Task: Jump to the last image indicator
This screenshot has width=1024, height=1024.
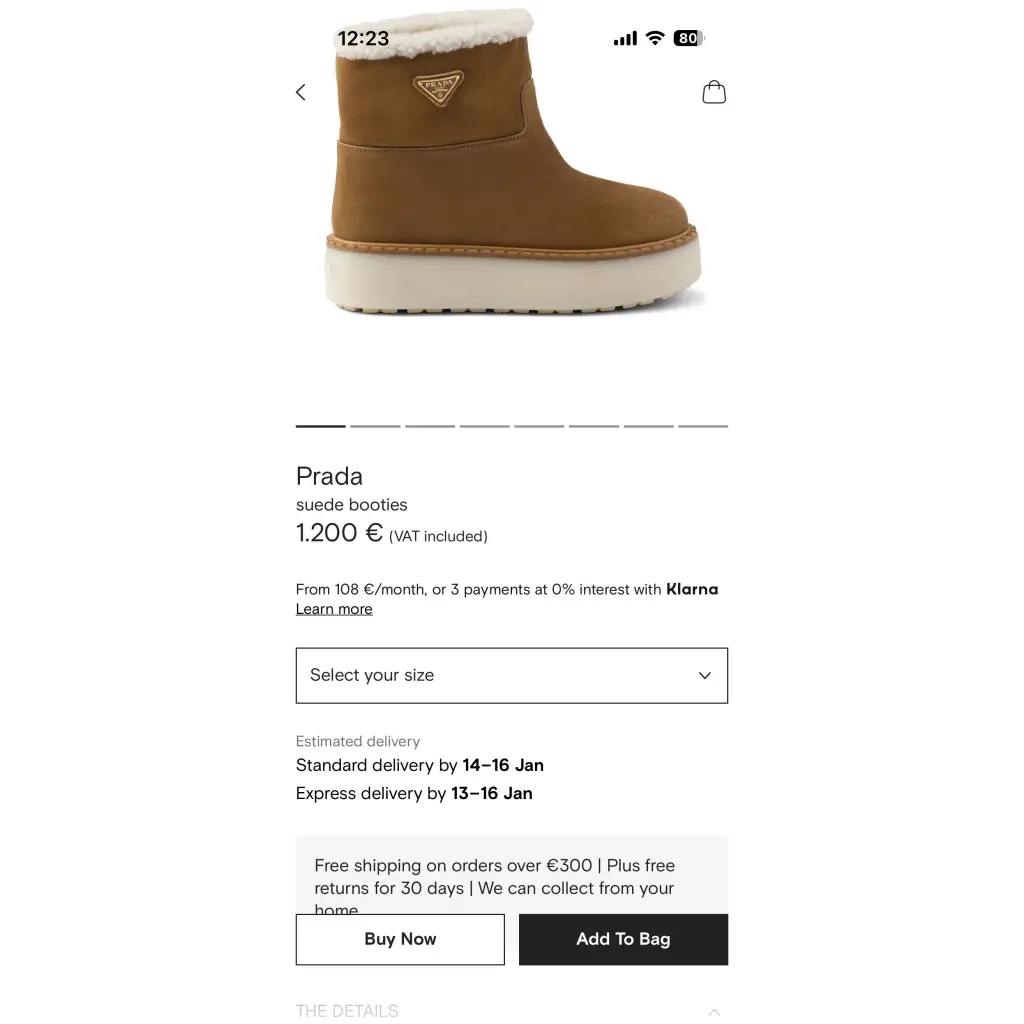Action: (x=703, y=426)
